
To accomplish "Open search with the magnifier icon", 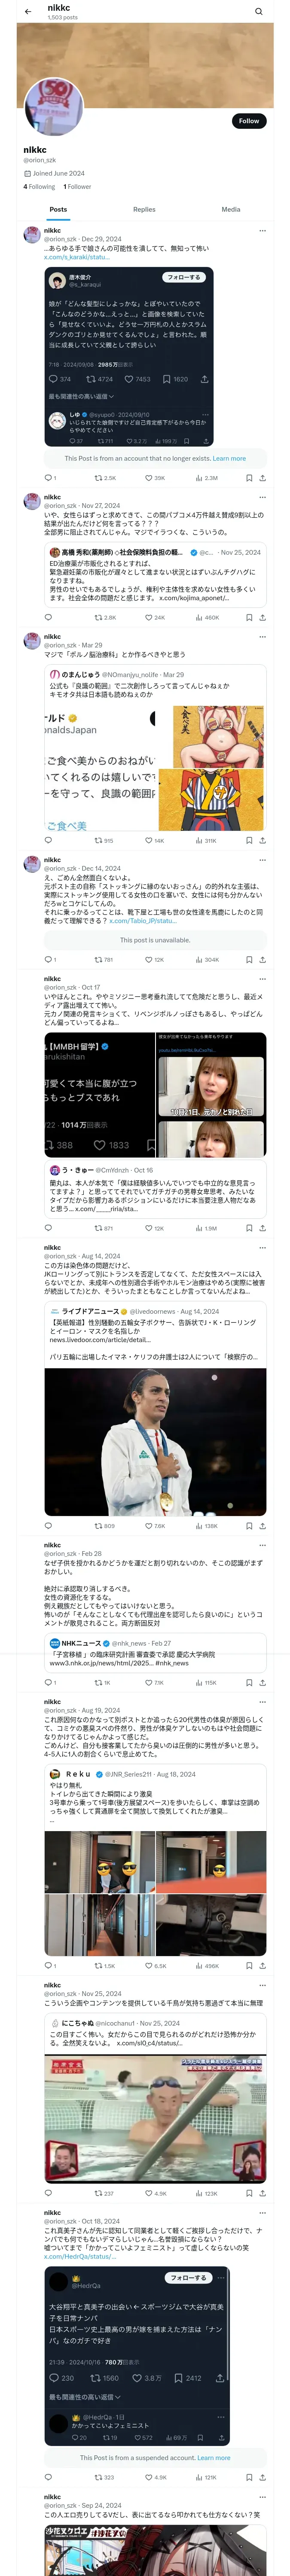I will pos(258,11).
